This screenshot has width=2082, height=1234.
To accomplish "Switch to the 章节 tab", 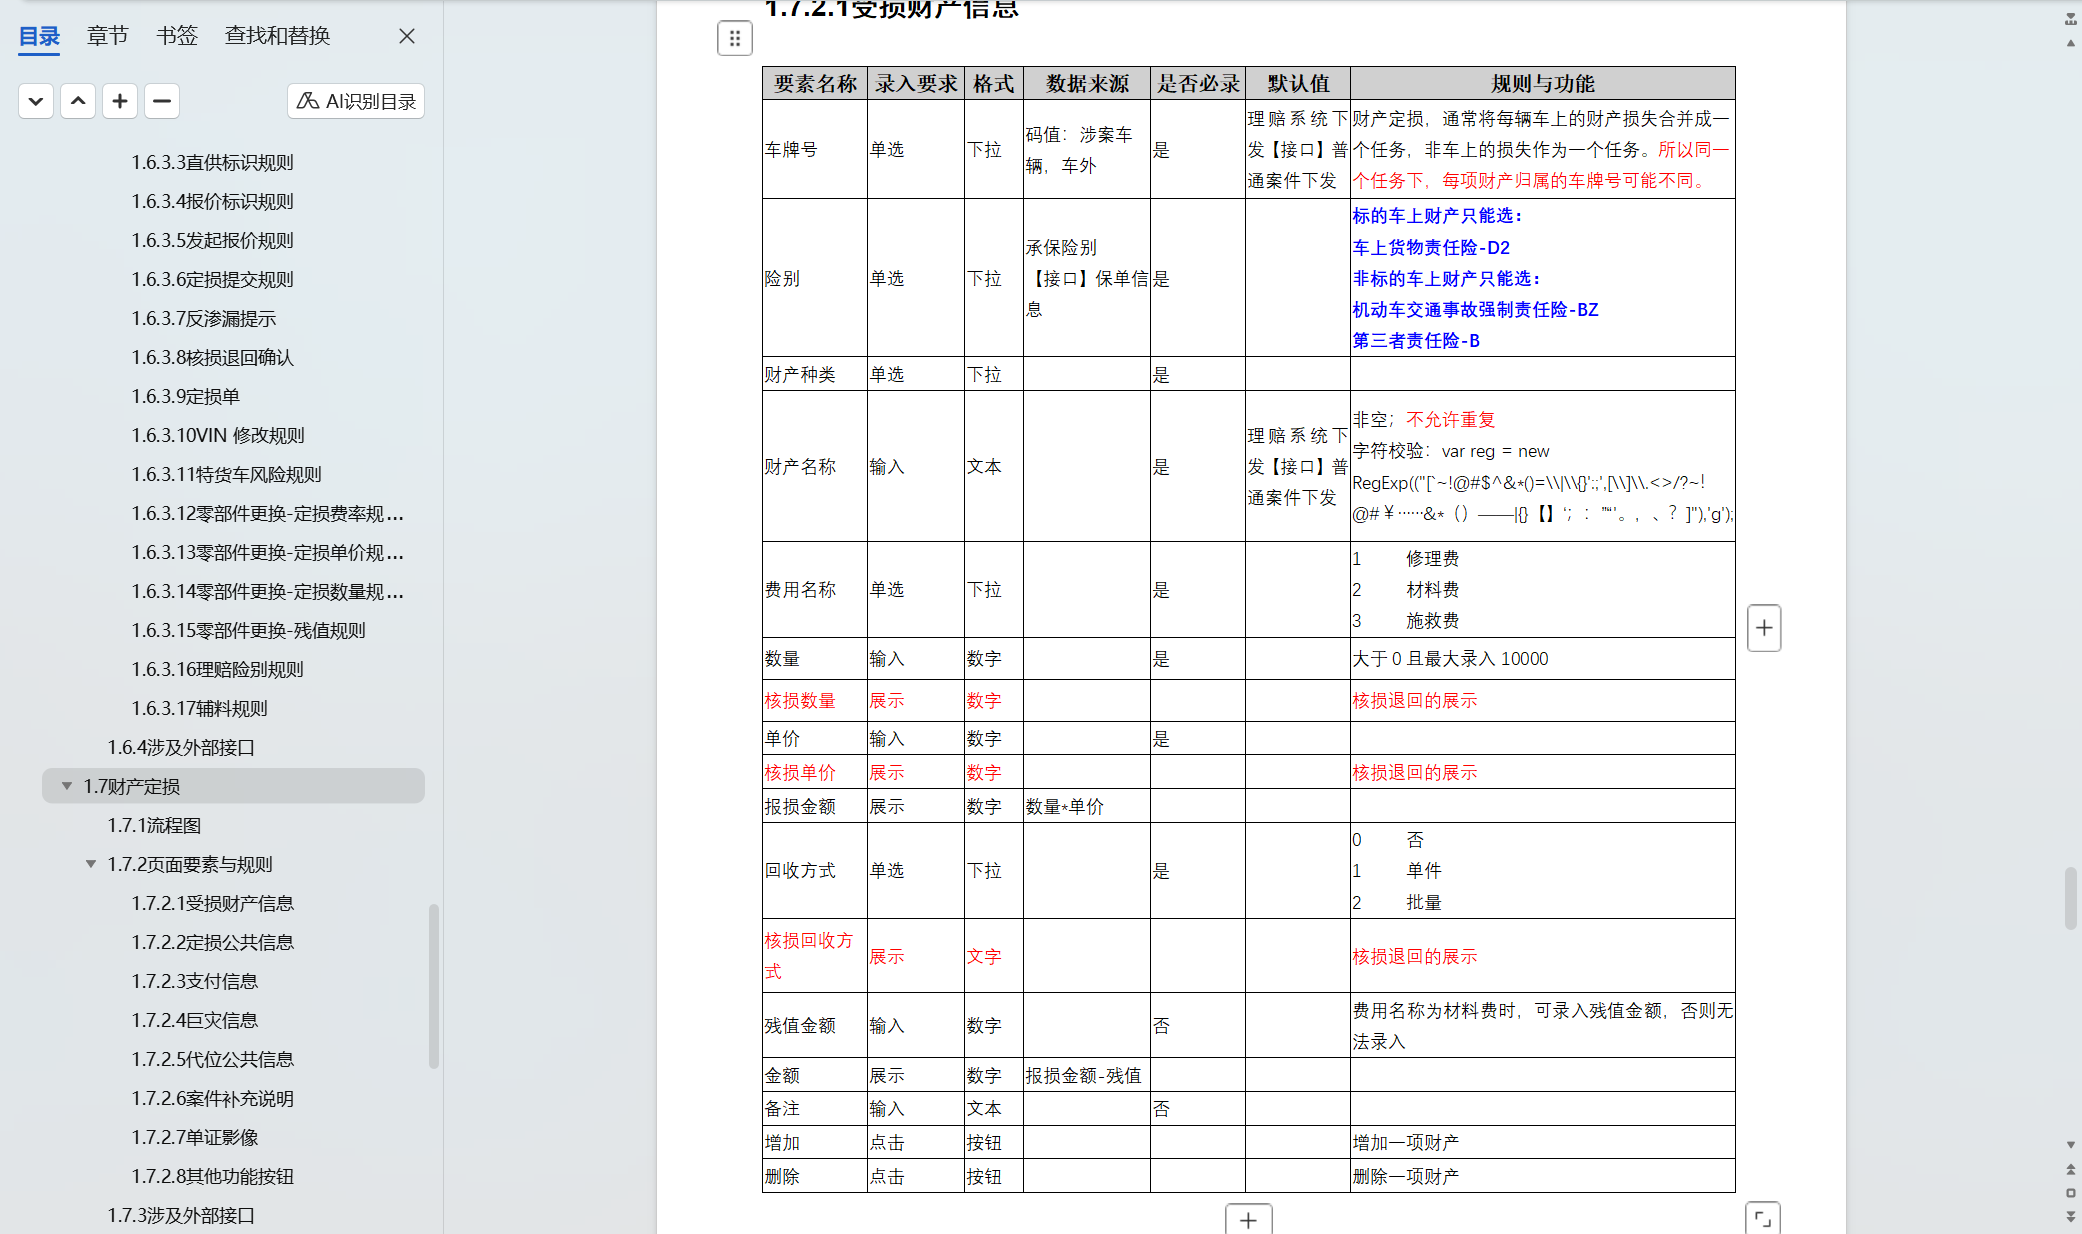I will coord(107,36).
